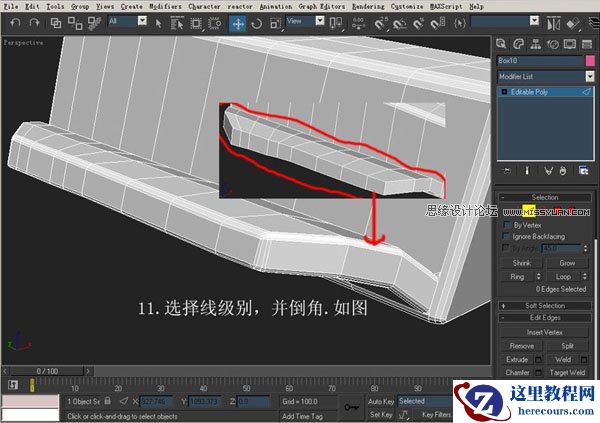Expand the Soft Selection rollout
This screenshot has height=423, width=600.
(545, 305)
